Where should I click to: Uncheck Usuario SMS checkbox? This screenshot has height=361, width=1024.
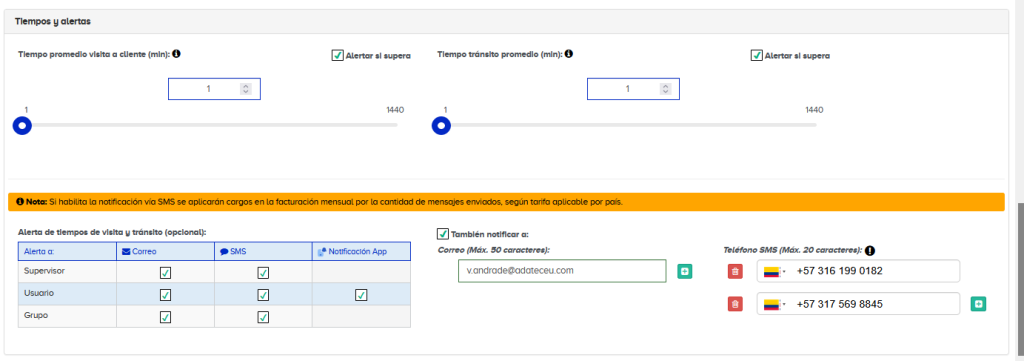263,295
